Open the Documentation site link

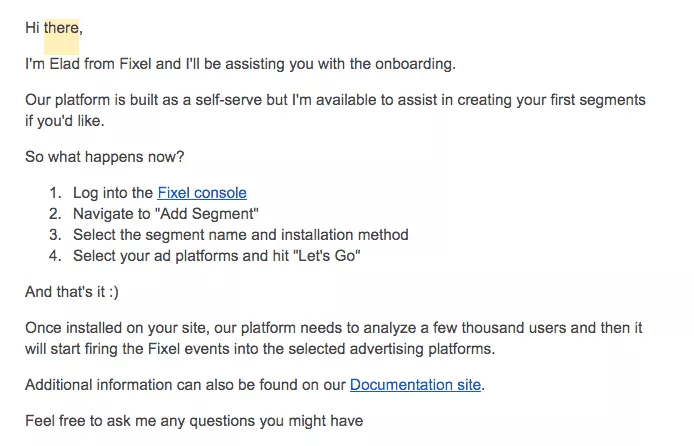click(415, 385)
